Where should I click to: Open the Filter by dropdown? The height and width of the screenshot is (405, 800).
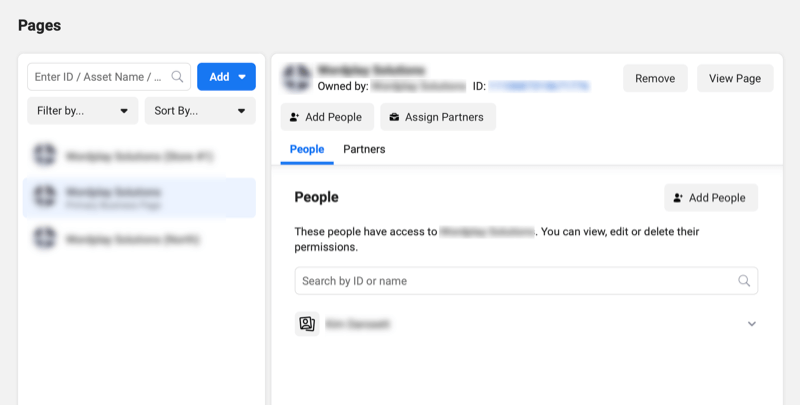83,111
